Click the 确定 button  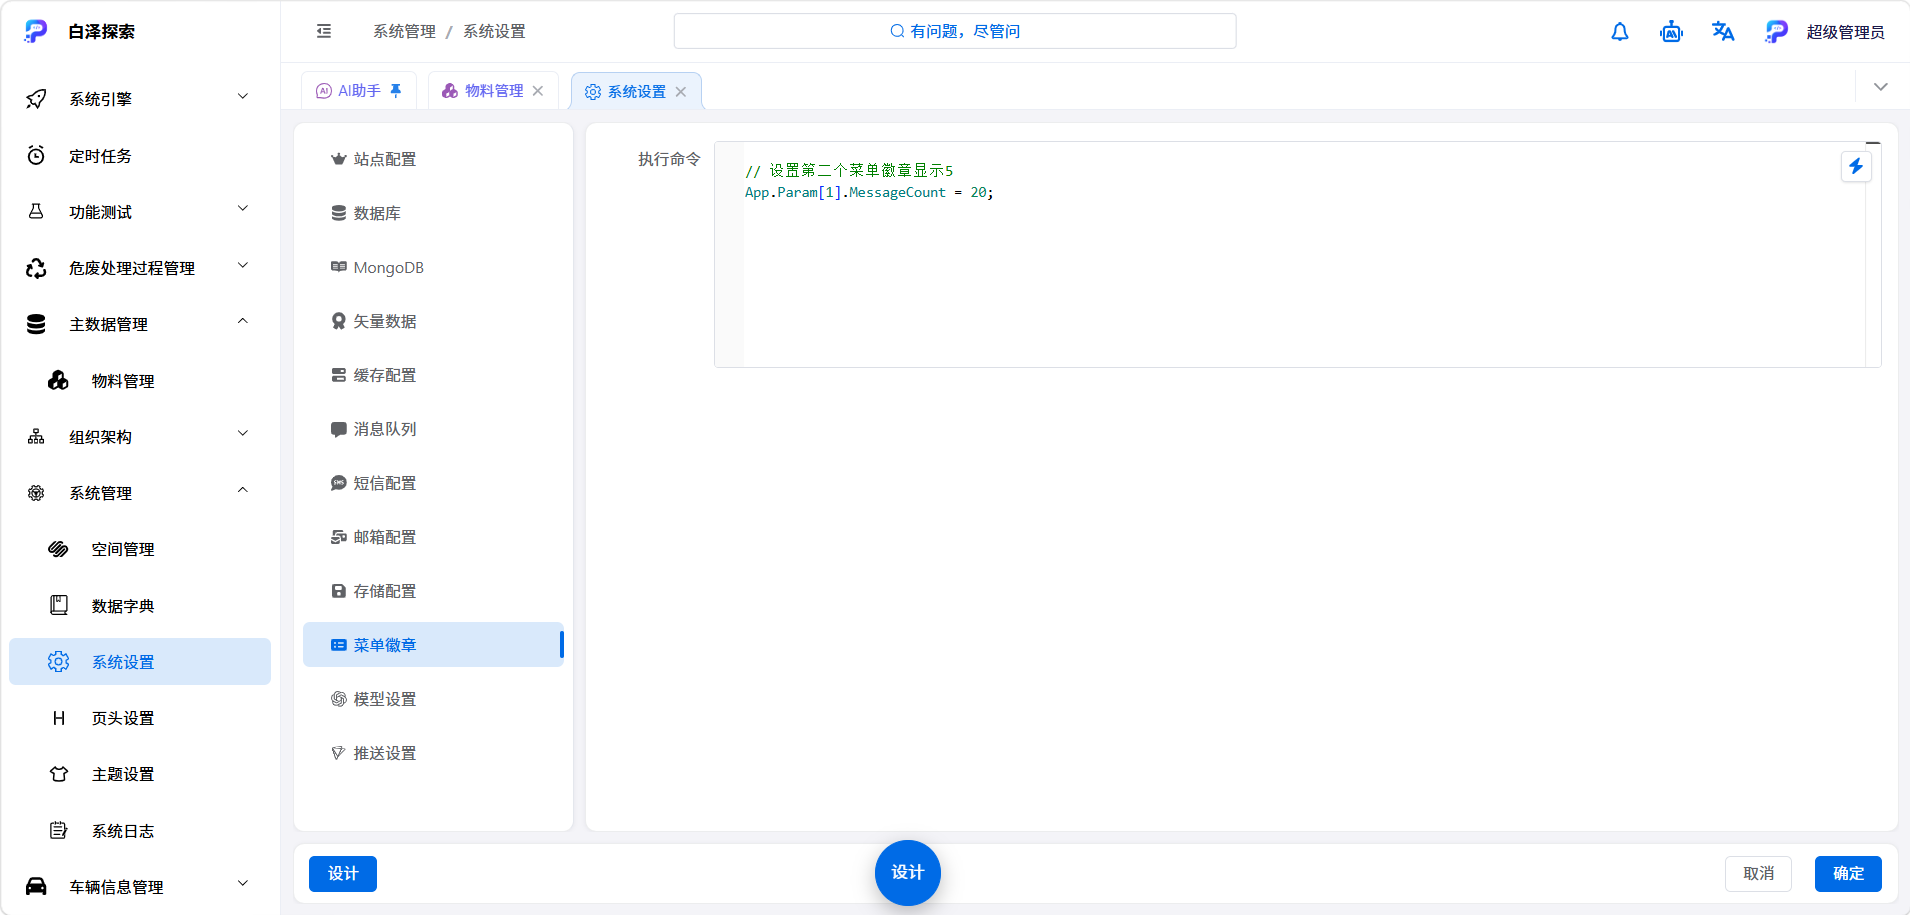tap(1848, 874)
